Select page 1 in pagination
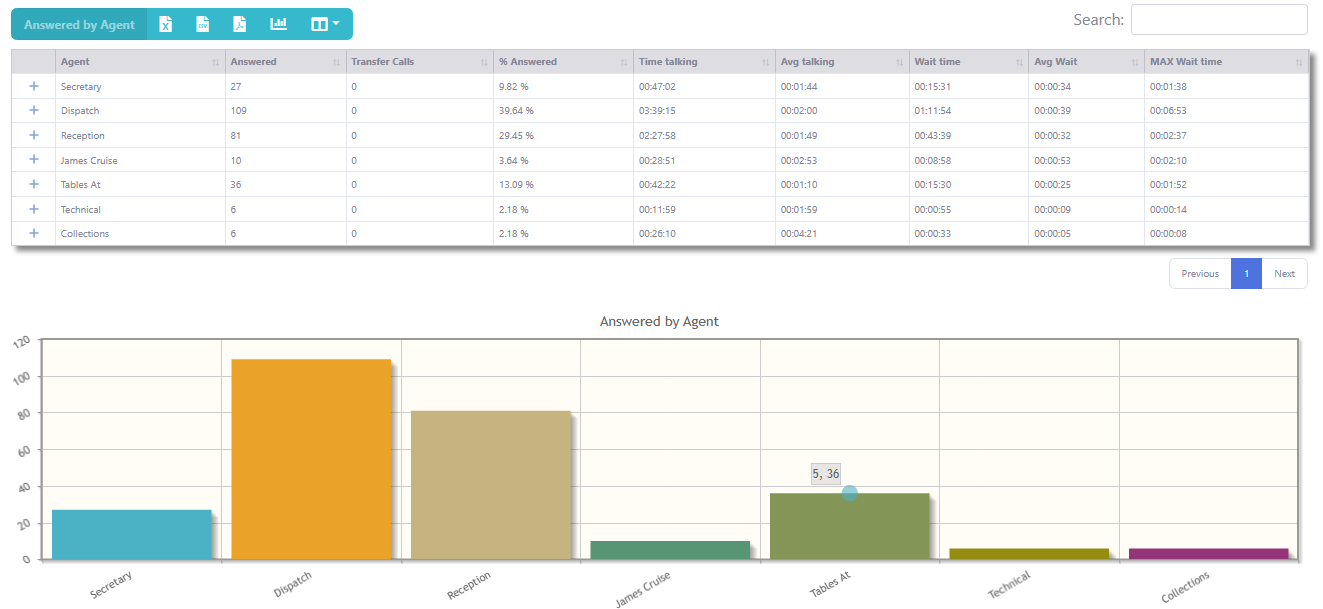The width and height of the screenshot is (1323, 609). click(1246, 274)
